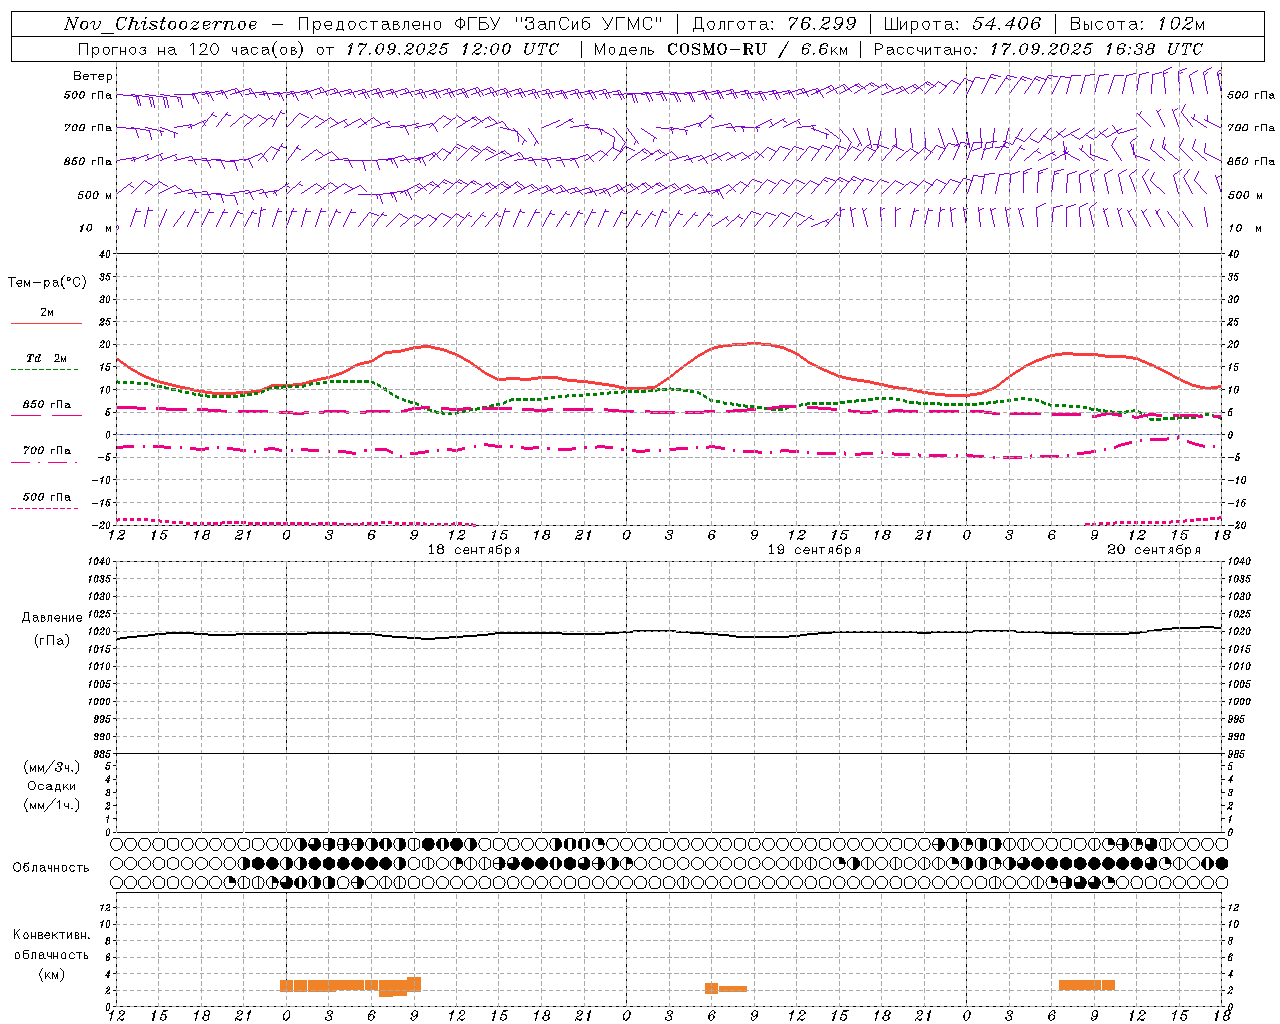1280x1024 pixels.
Task: Click the date label 18 сентября
Action: tap(474, 550)
